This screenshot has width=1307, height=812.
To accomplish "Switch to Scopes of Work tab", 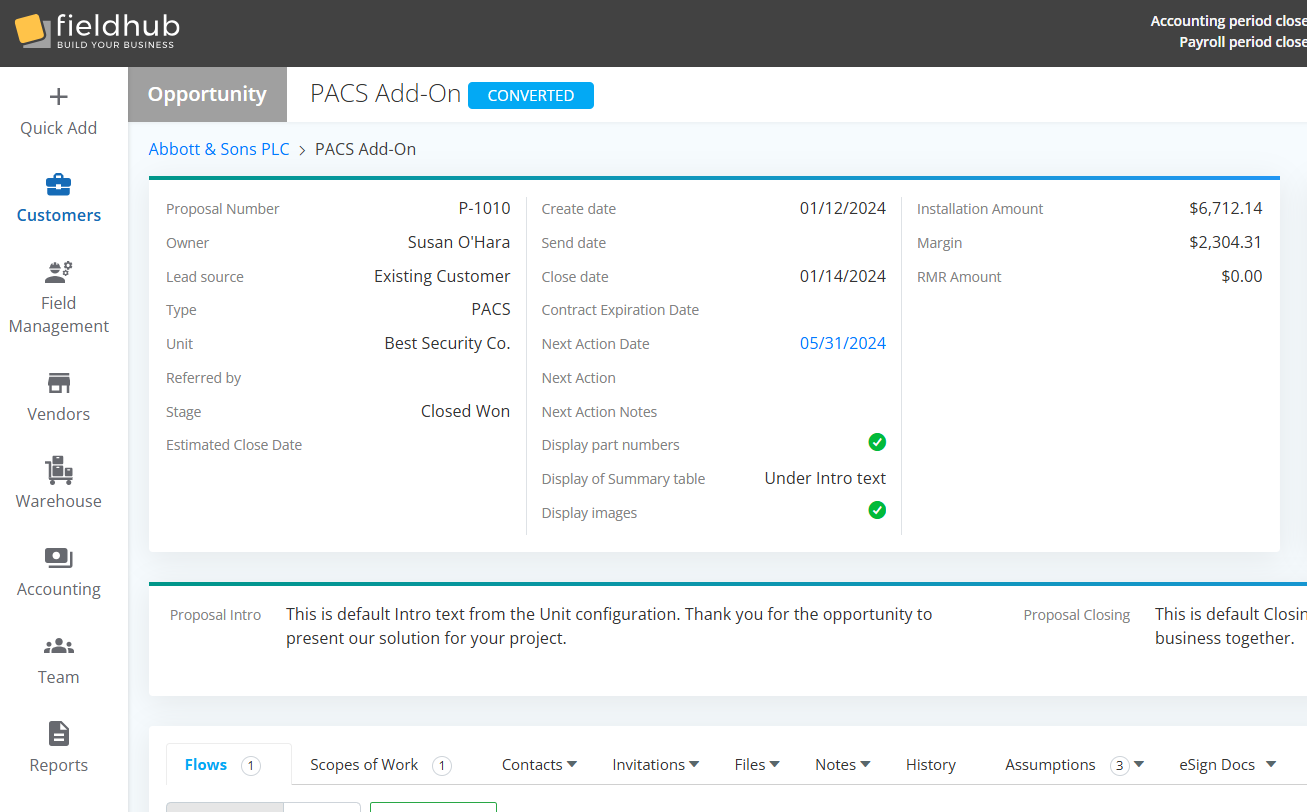I will pyautogui.click(x=365, y=765).
